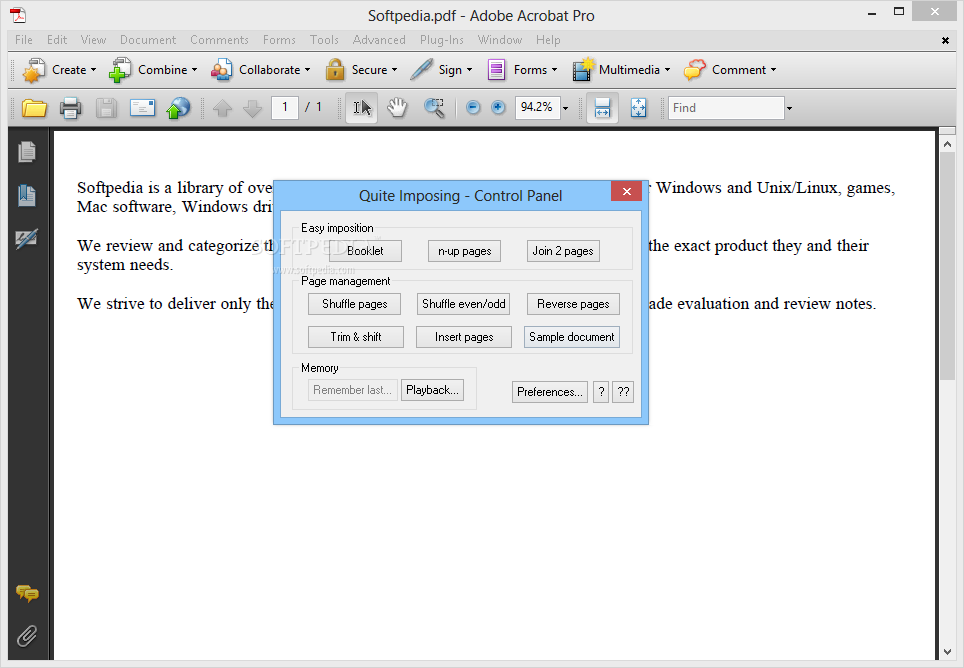This screenshot has width=964, height=668.
Task: Open the Help menu
Action: point(548,40)
